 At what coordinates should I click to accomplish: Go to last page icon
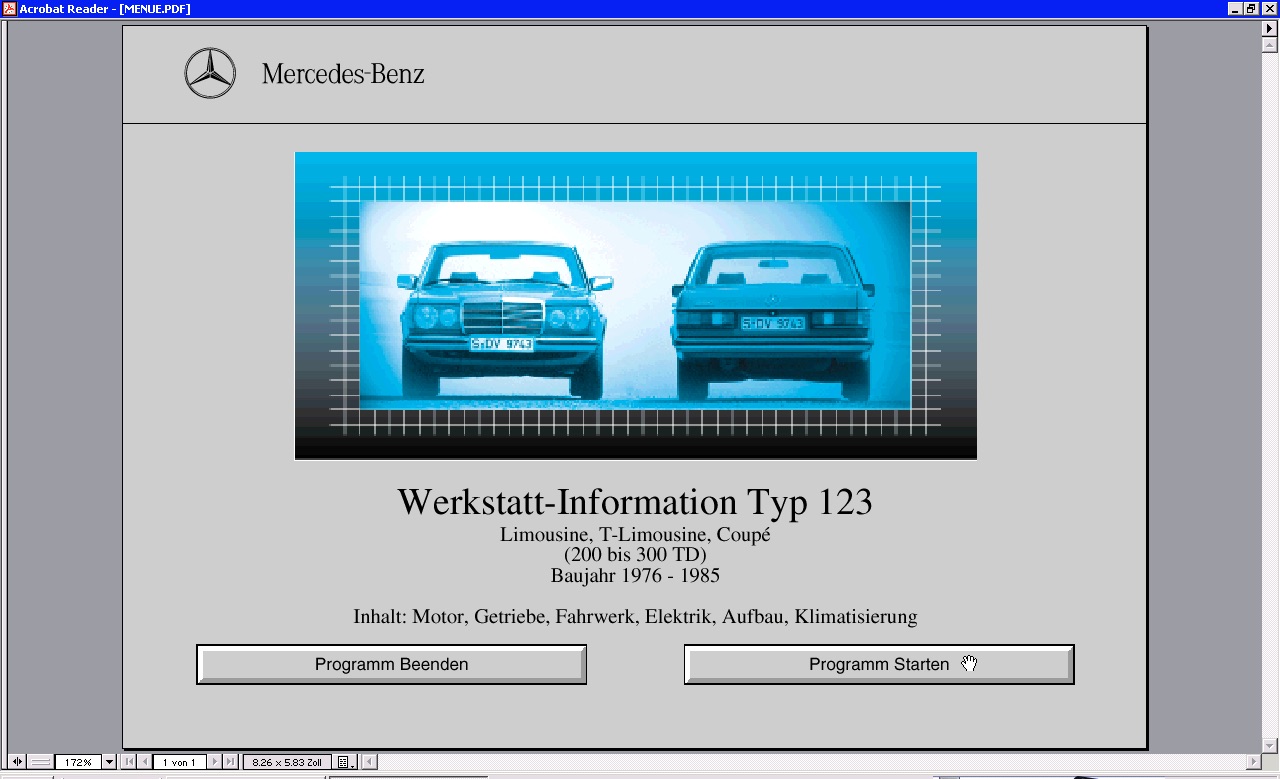pyautogui.click(x=230, y=762)
